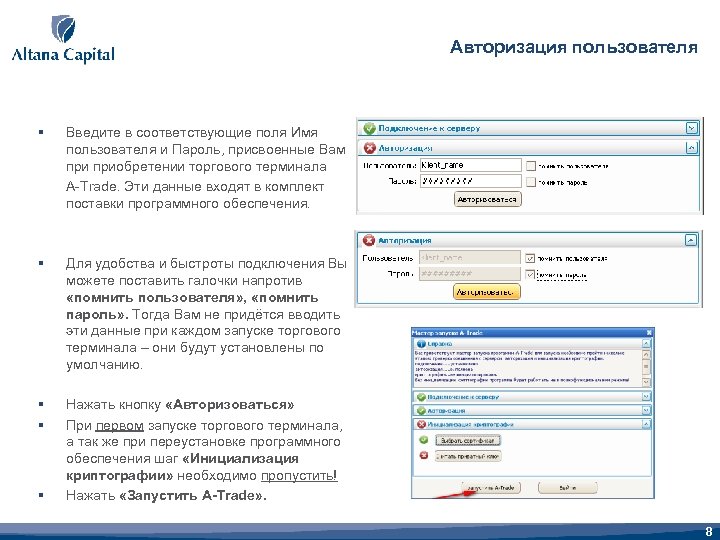Click 'Справка' header text in wizard

point(440,343)
